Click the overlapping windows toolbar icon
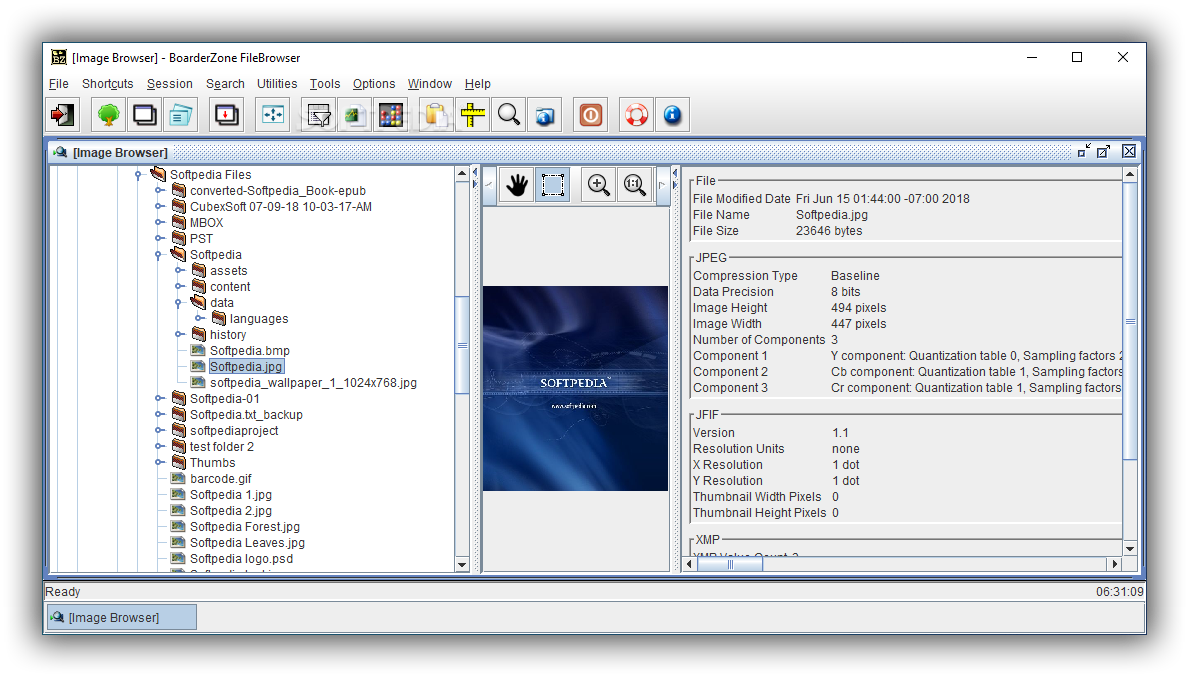Image resolution: width=1189 pixels, height=677 pixels. pyautogui.click(x=145, y=115)
